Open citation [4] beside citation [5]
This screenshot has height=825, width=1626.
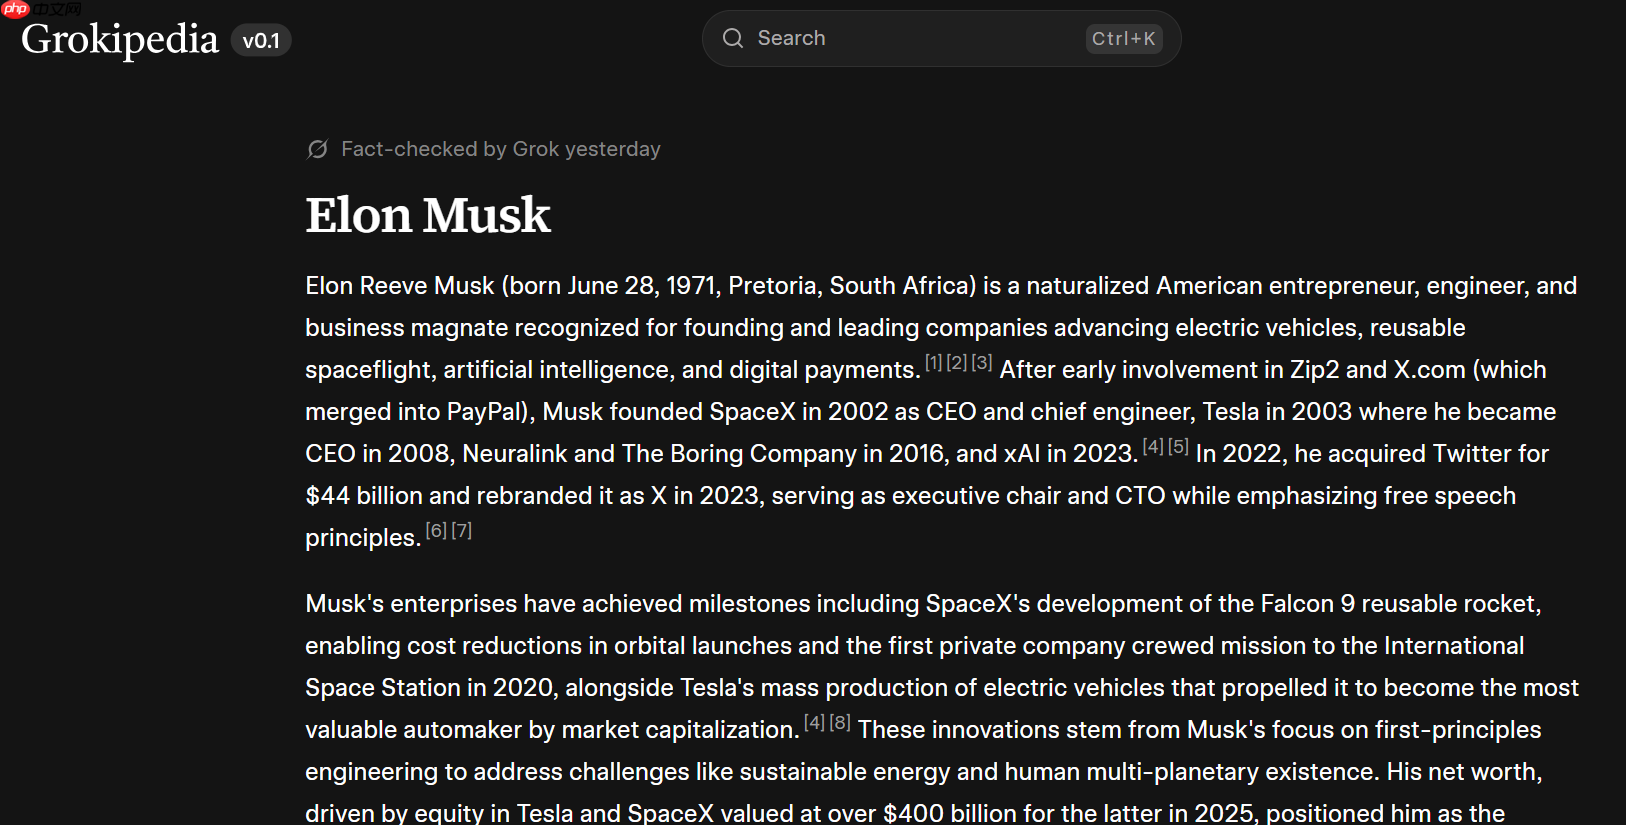pos(1153,447)
